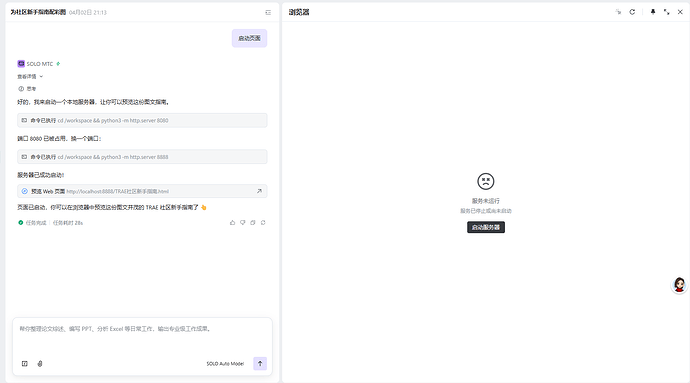Click the green spark icon next to SOLO MTC
The height and width of the screenshot is (383, 690).
[x=58, y=64]
